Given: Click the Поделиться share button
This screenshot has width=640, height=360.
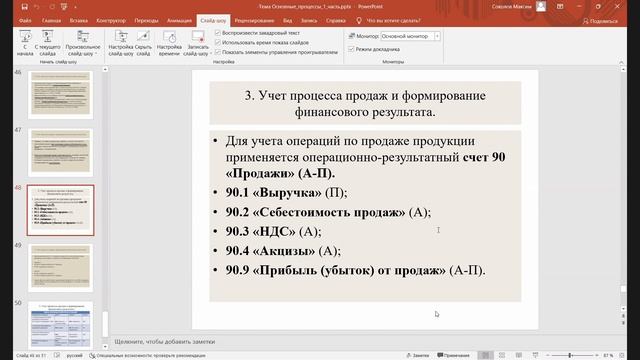Looking at the screenshot, I should pos(600,21).
